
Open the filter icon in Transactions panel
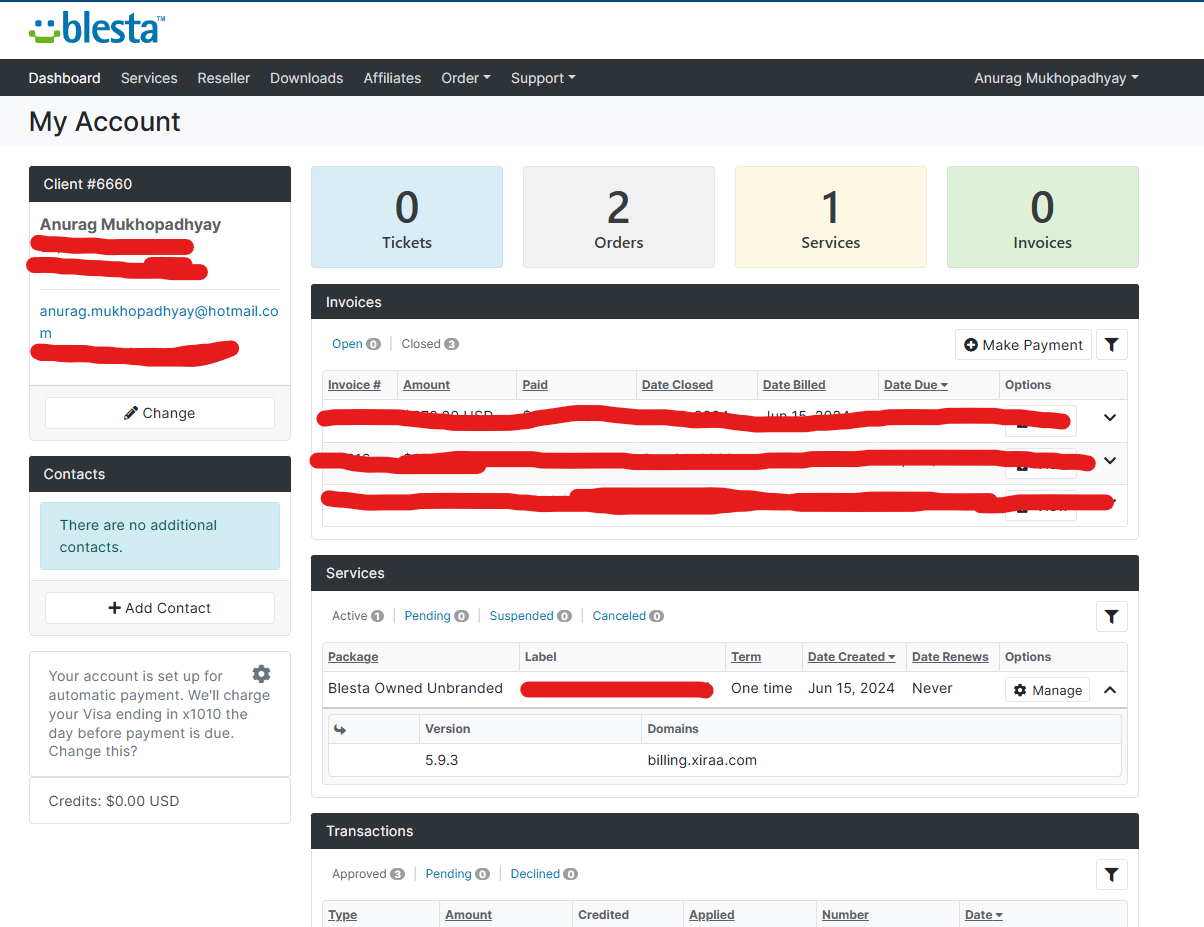(1111, 874)
